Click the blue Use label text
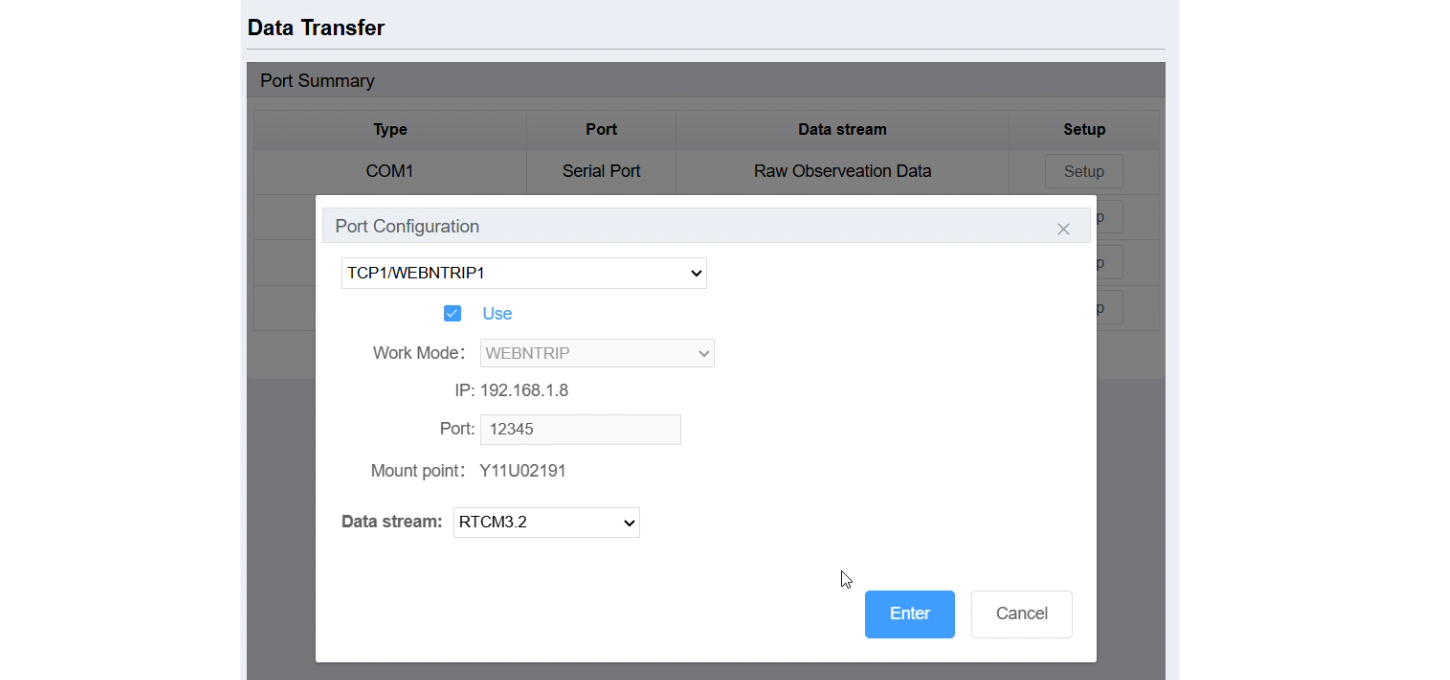Image resolution: width=1450 pixels, height=680 pixels. 497,313
